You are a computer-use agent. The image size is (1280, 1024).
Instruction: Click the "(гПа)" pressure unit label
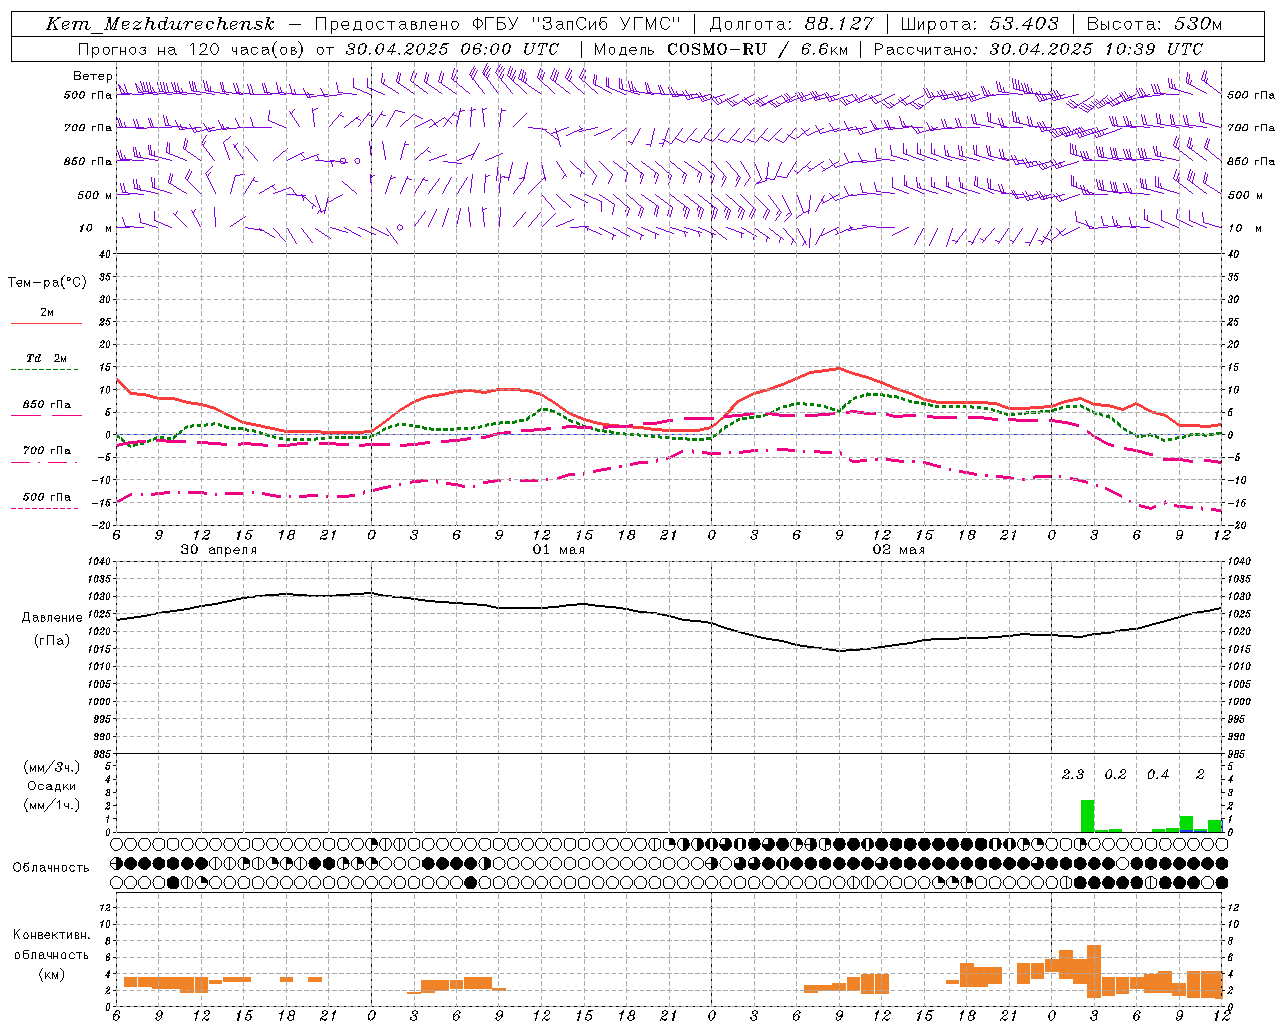click(x=52, y=641)
